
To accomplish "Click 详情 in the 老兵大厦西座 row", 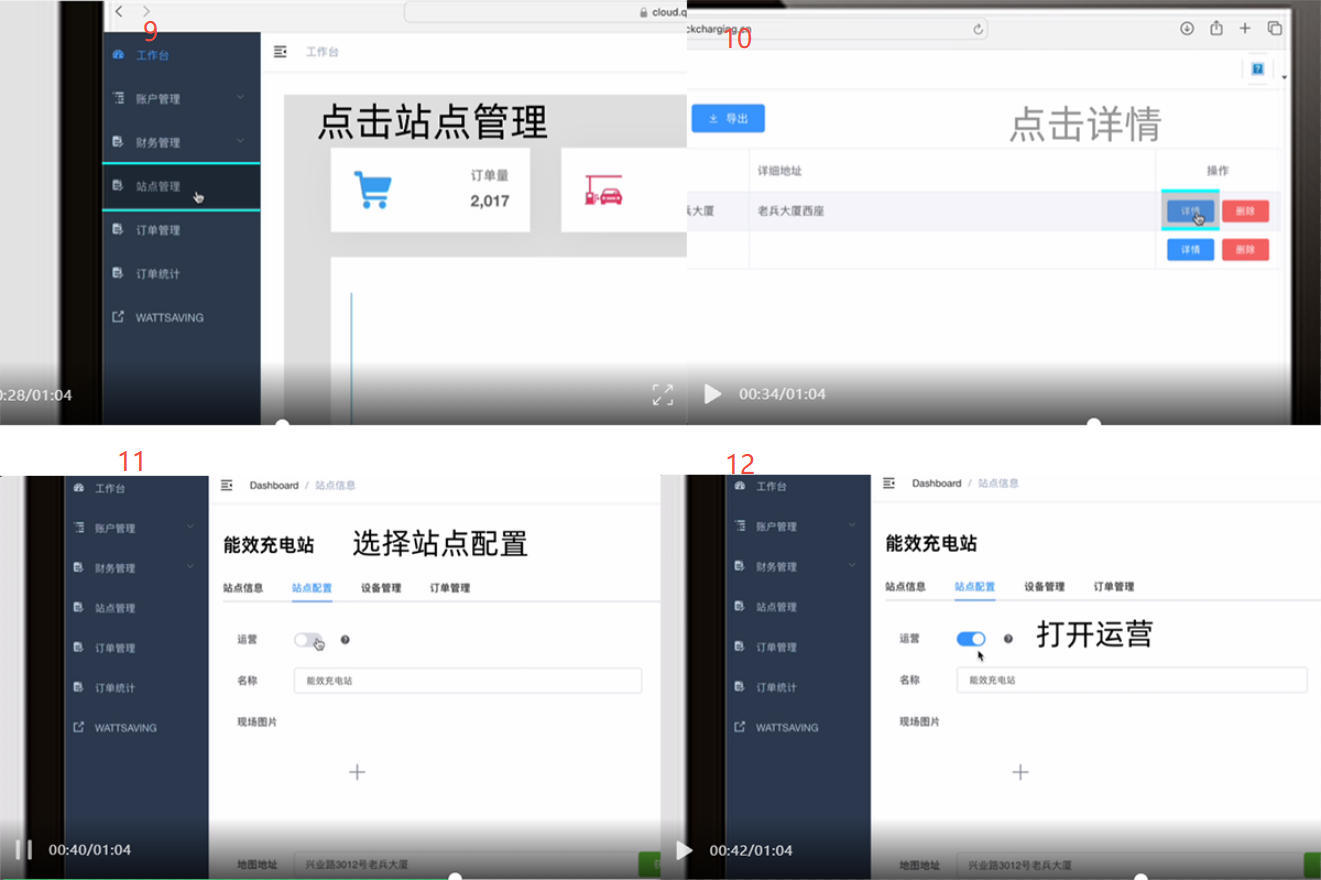I will click(x=1190, y=211).
